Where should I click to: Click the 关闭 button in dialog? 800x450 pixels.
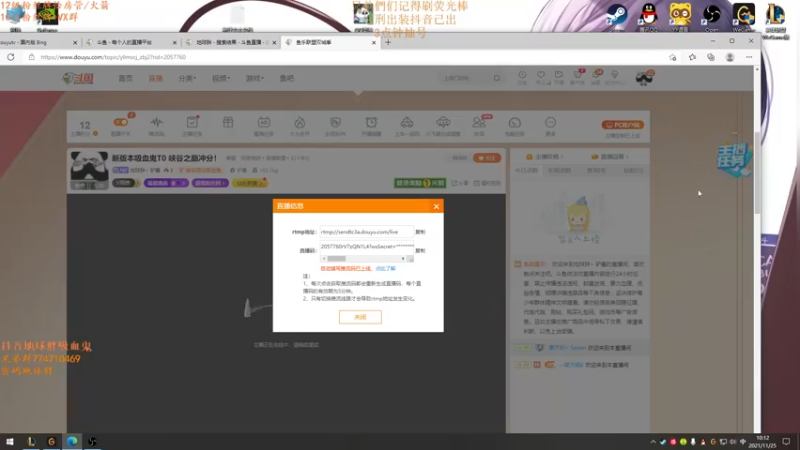coord(360,317)
